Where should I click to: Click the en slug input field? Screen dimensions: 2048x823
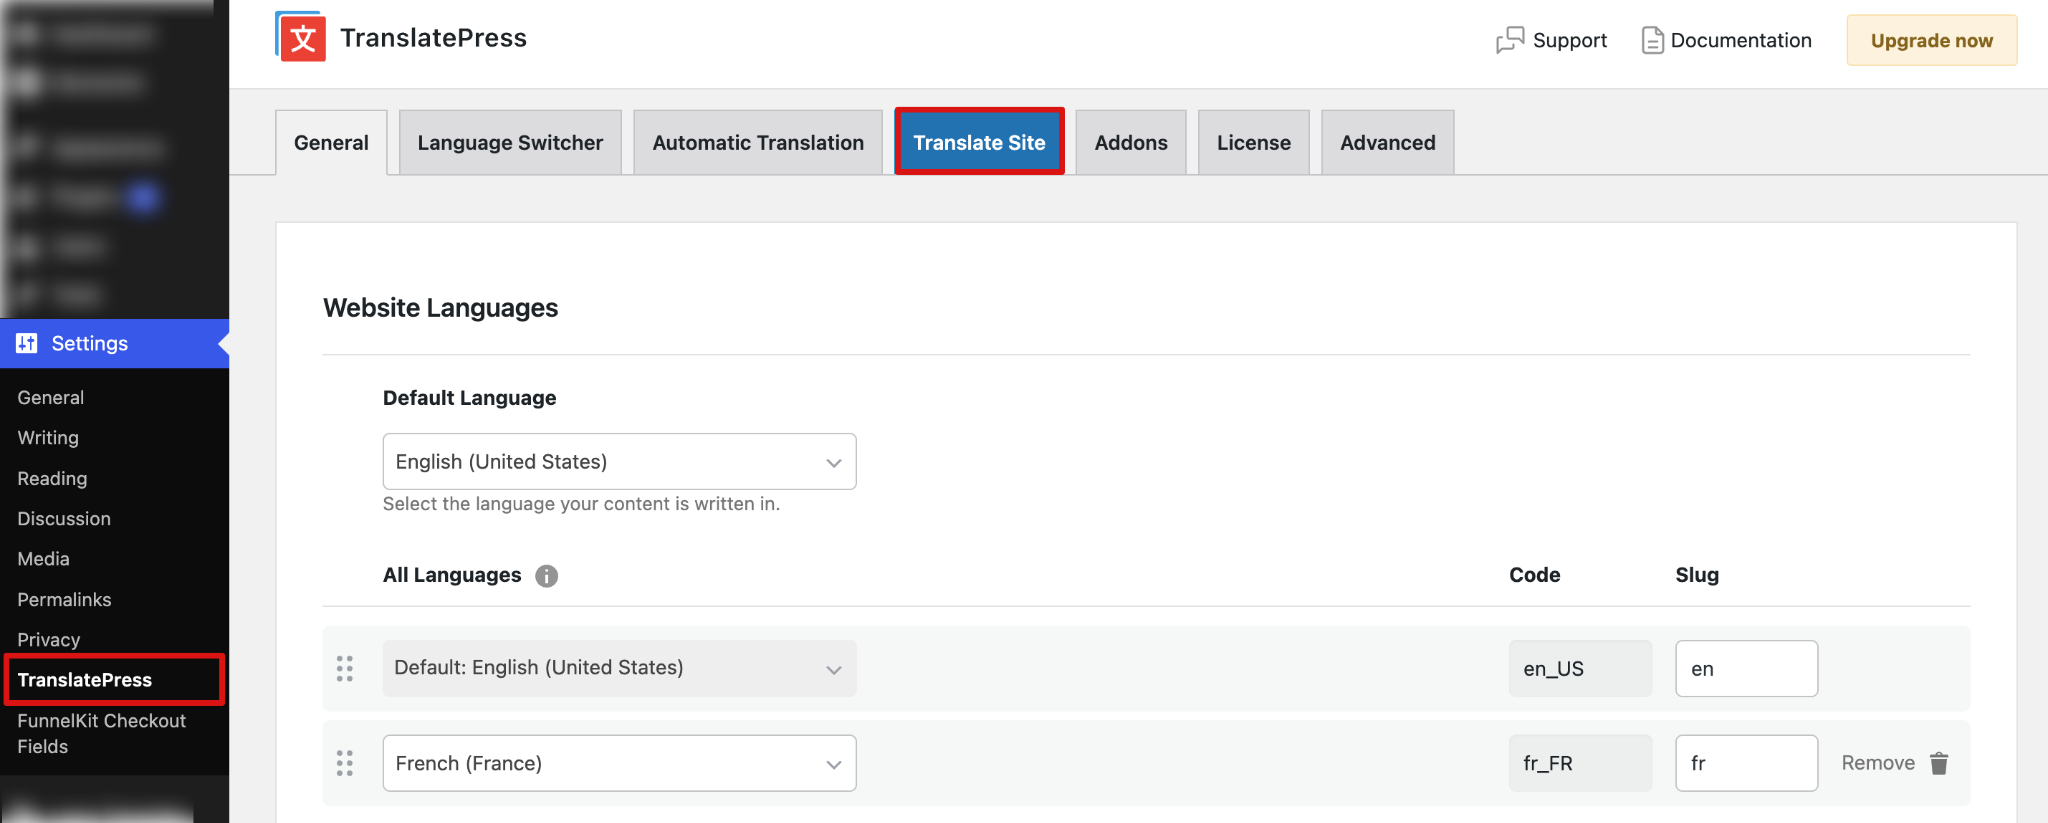1746,669
